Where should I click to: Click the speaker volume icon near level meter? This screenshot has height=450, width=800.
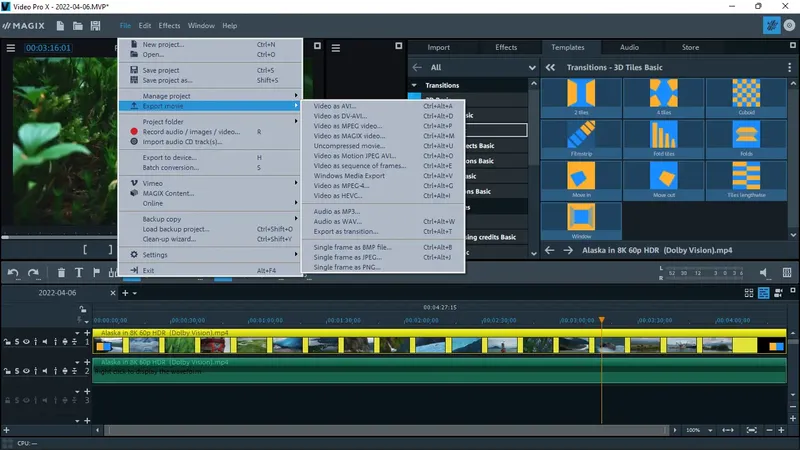coord(764,273)
